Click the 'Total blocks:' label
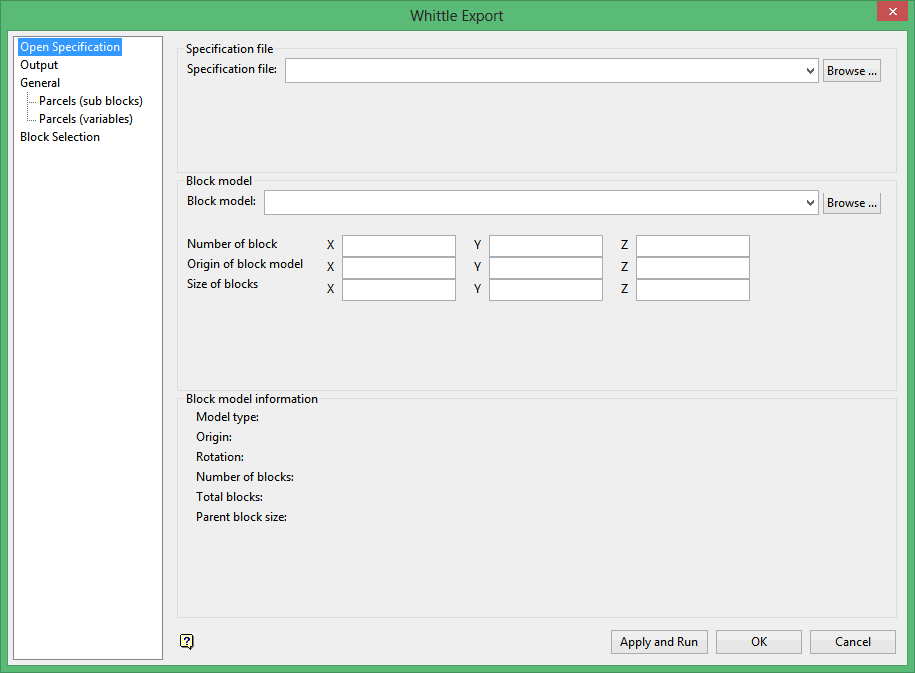Viewport: 915px width, 673px height. click(x=229, y=497)
